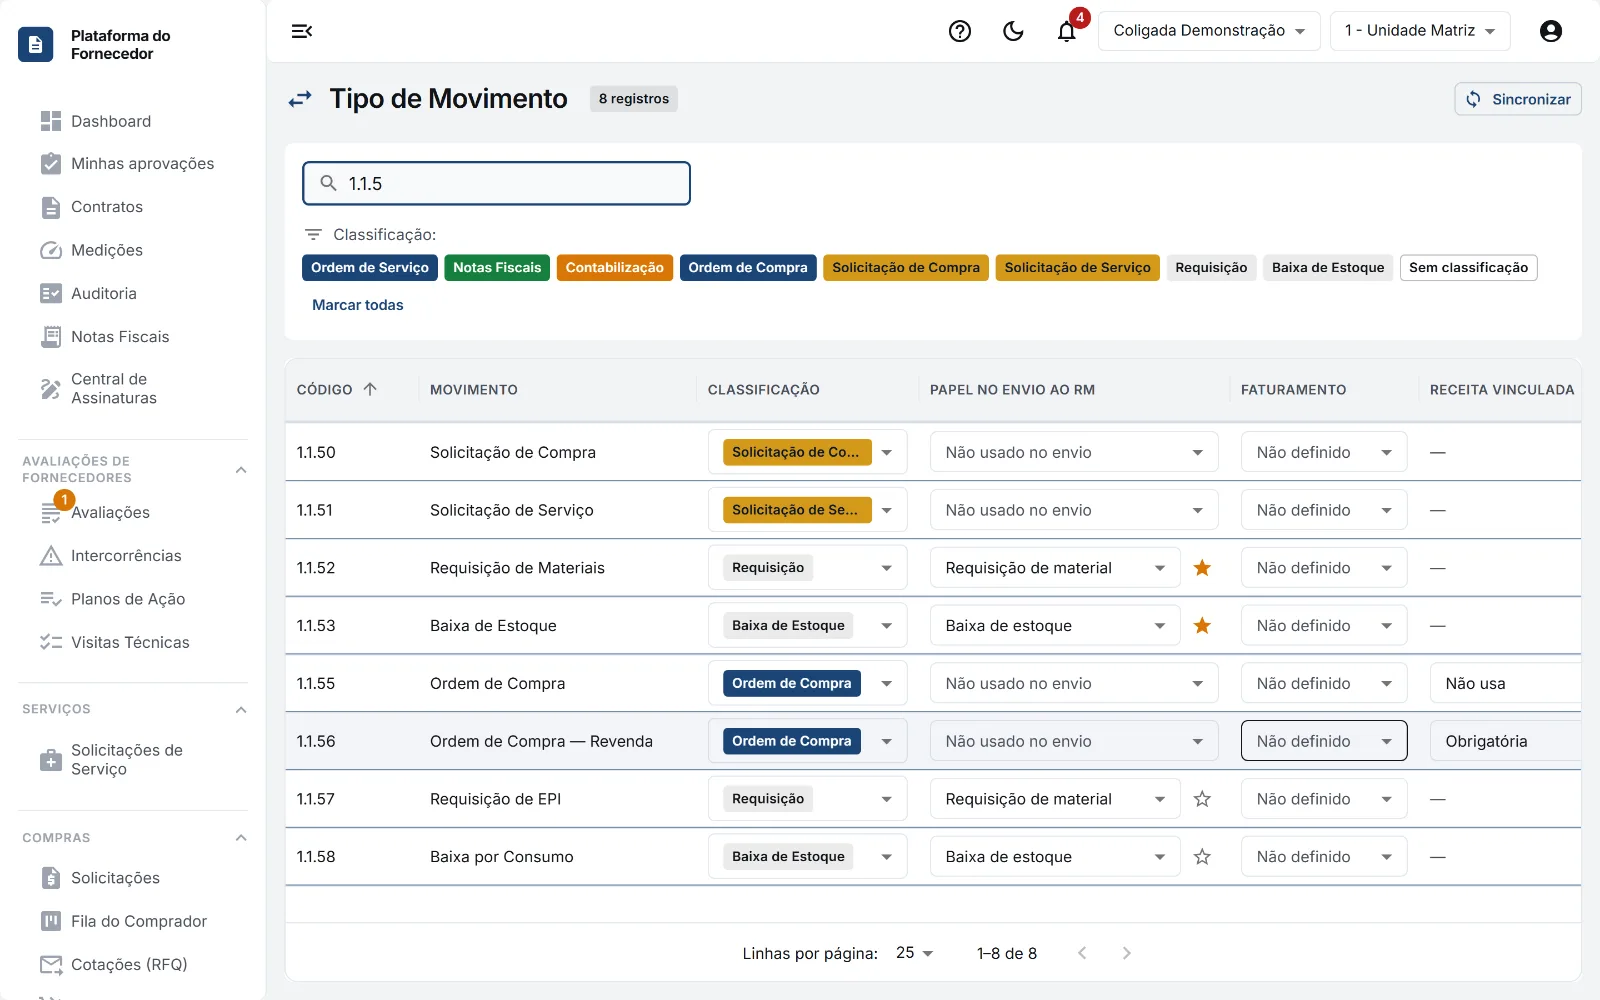Click Central de Assinaturas icon

[51, 388]
